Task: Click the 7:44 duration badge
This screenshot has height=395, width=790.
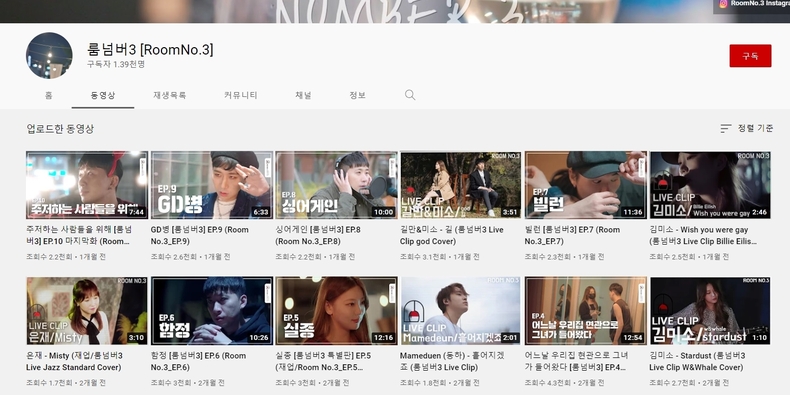Action: click(137, 212)
